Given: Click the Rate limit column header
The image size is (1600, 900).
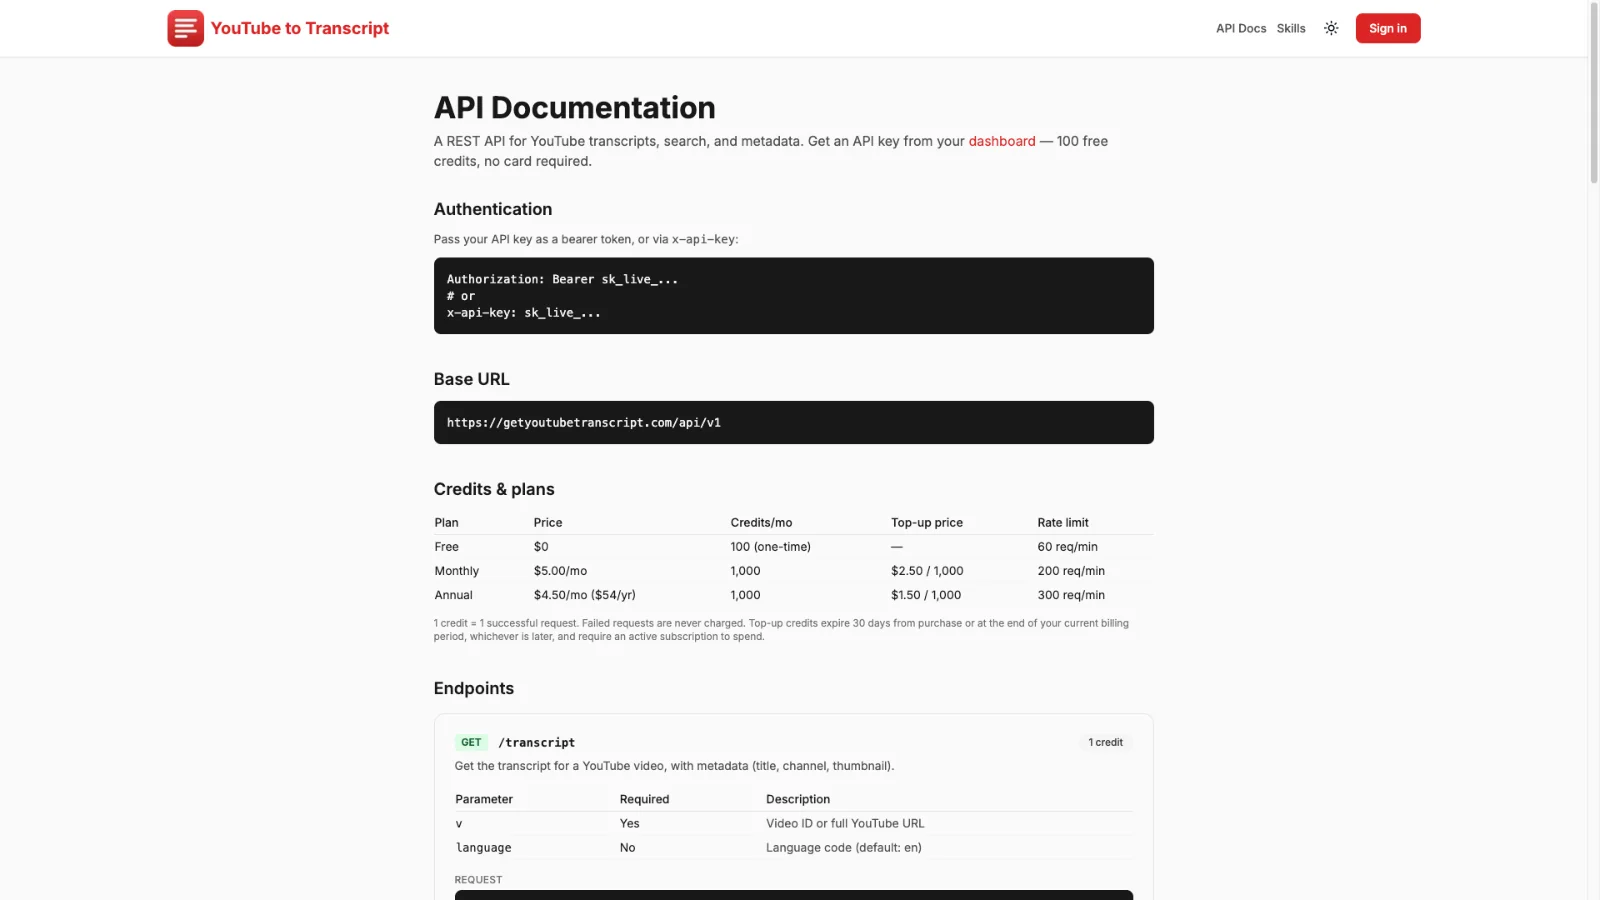Looking at the screenshot, I should [1063, 523].
